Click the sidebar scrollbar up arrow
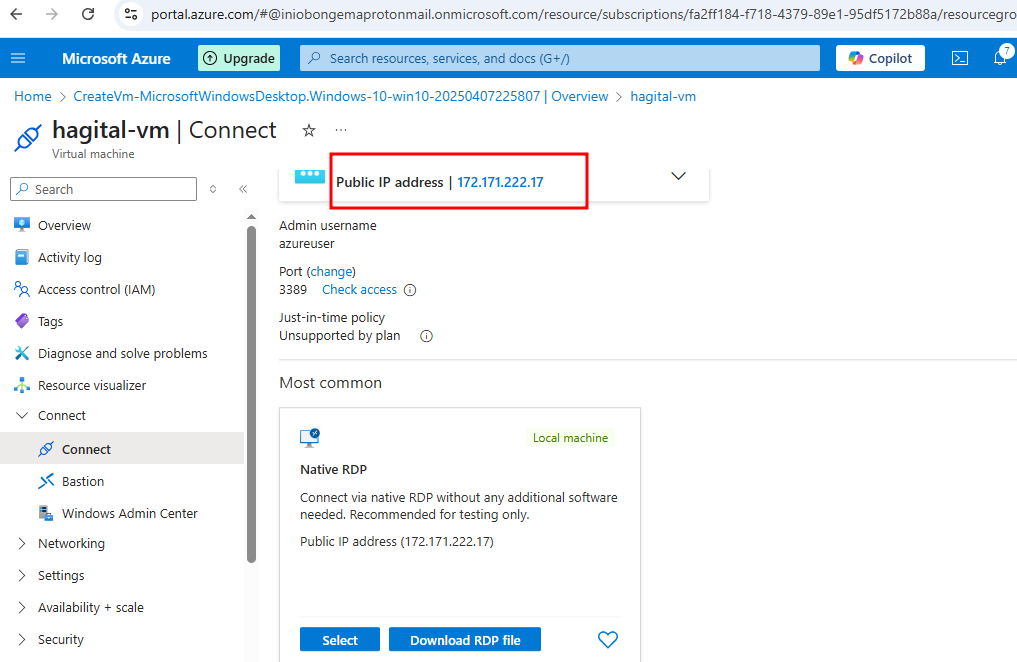Screen dimensions: 1017x662 pyautogui.click(x=252, y=217)
